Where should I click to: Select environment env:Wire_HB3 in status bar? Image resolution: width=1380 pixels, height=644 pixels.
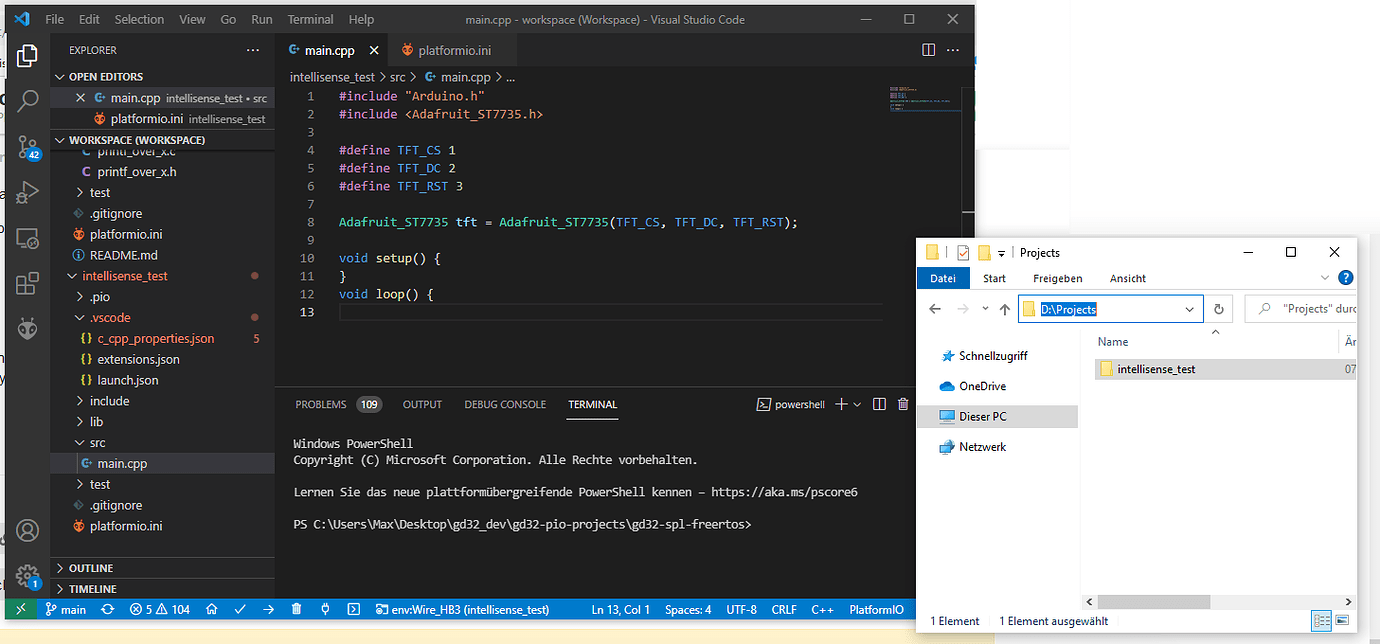pyautogui.click(x=462, y=609)
